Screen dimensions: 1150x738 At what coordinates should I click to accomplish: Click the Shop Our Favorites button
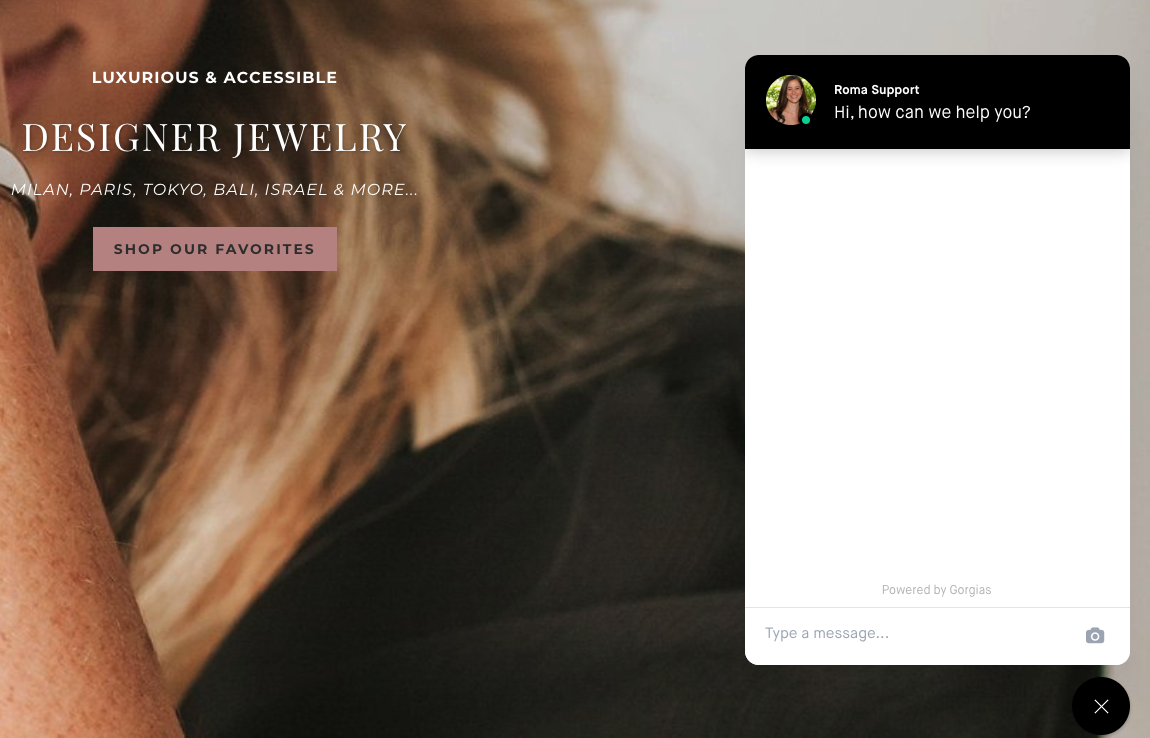tap(215, 249)
